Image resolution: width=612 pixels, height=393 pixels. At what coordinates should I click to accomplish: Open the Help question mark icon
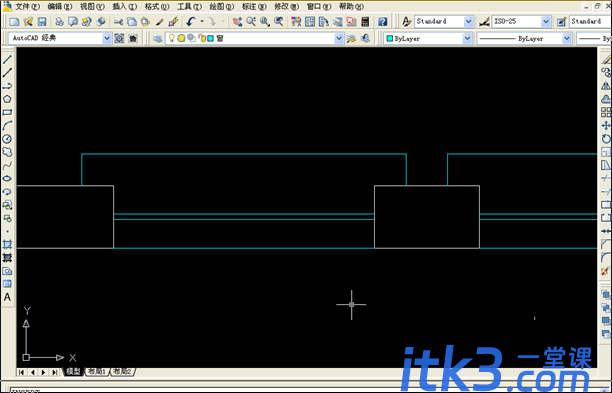pyautogui.click(x=382, y=21)
